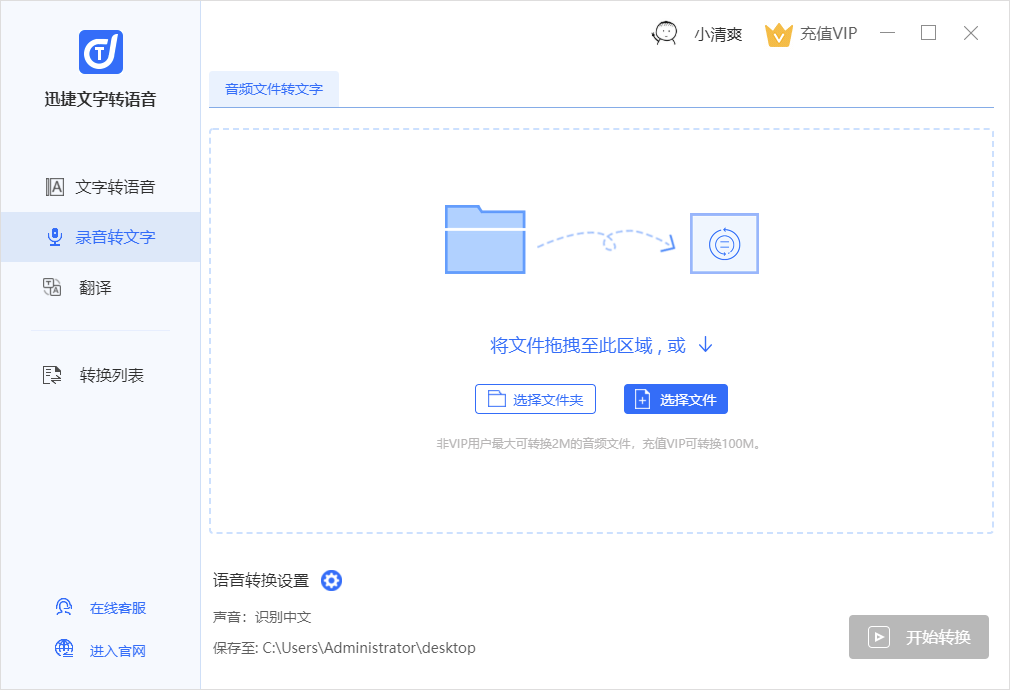Open 语音转换设置 gear icon

331,580
